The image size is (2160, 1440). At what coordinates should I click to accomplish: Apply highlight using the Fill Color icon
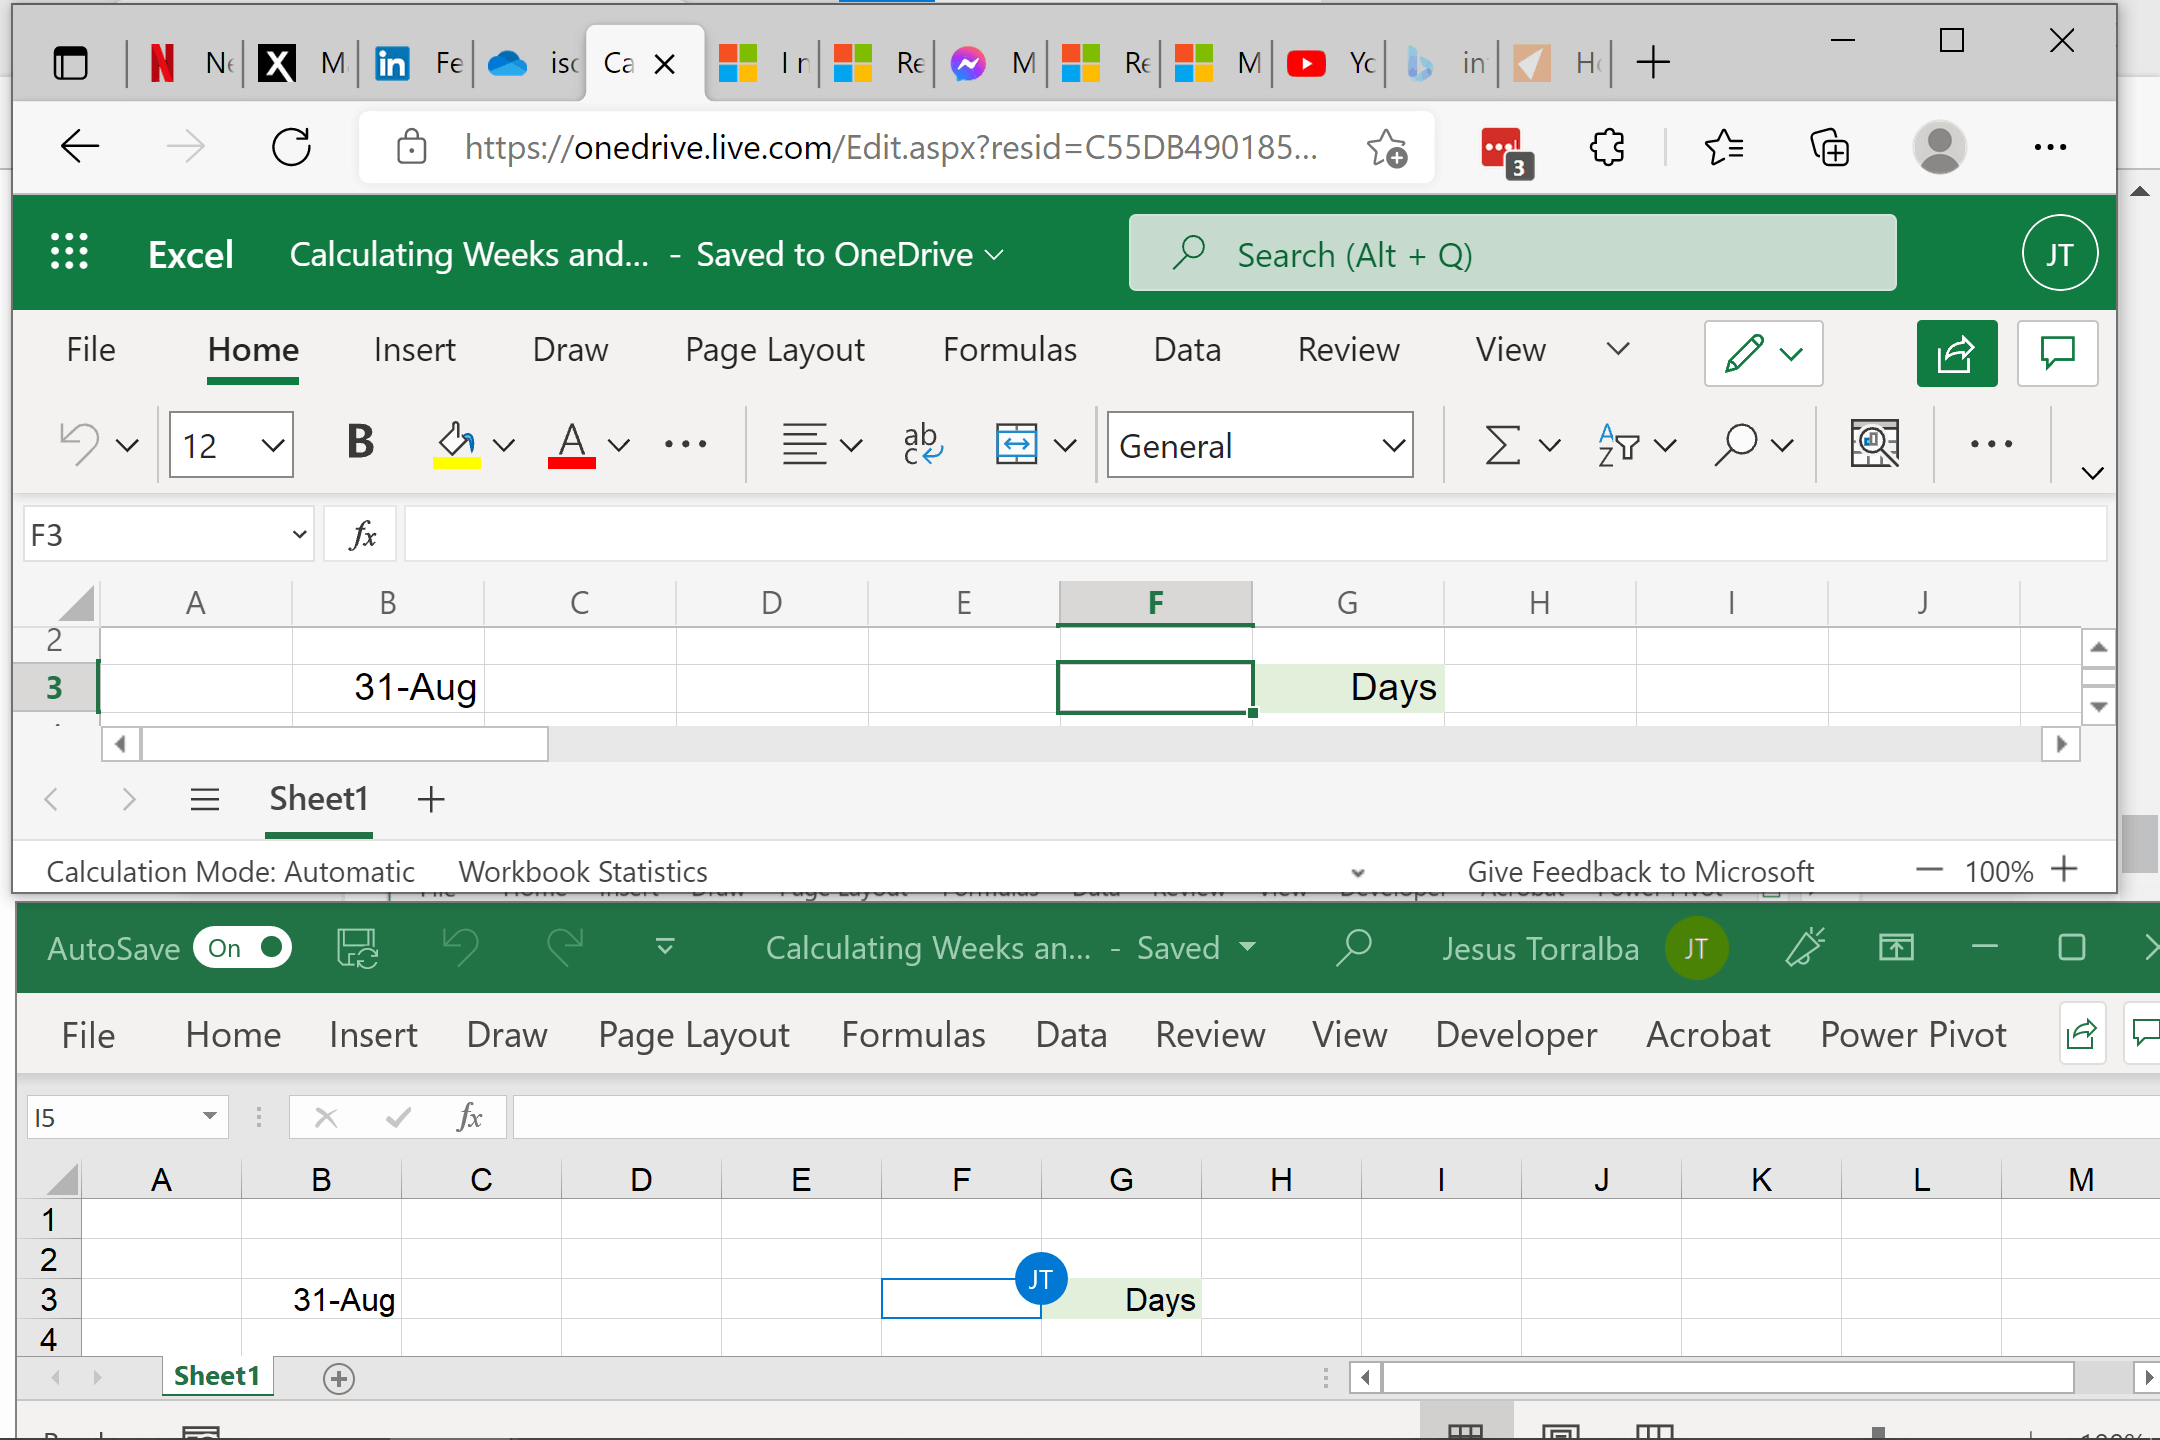(458, 445)
